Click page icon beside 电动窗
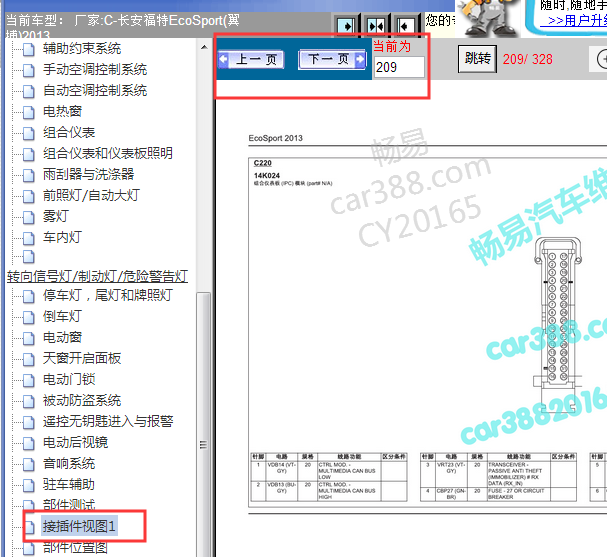The height and width of the screenshot is (557, 607). pos(29,338)
